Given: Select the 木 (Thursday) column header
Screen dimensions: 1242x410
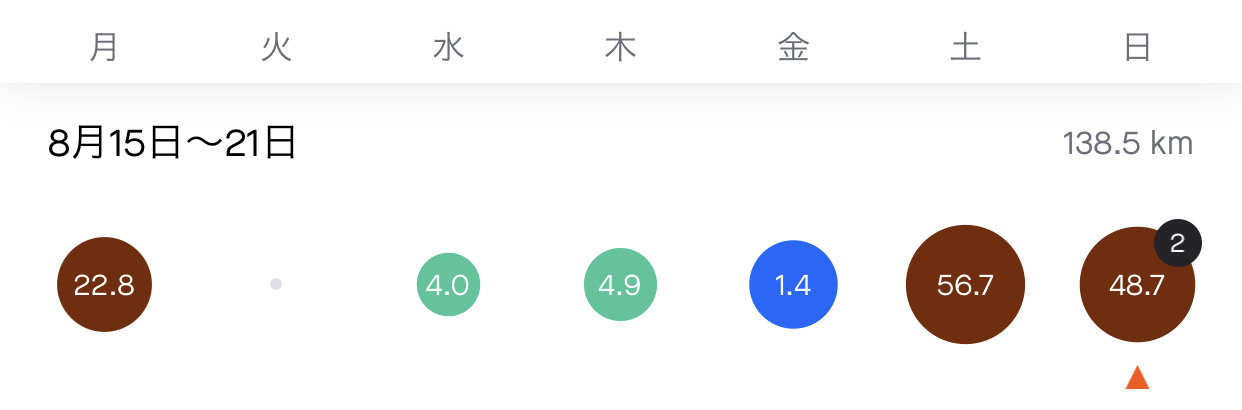Looking at the screenshot, I should (620, 47).
